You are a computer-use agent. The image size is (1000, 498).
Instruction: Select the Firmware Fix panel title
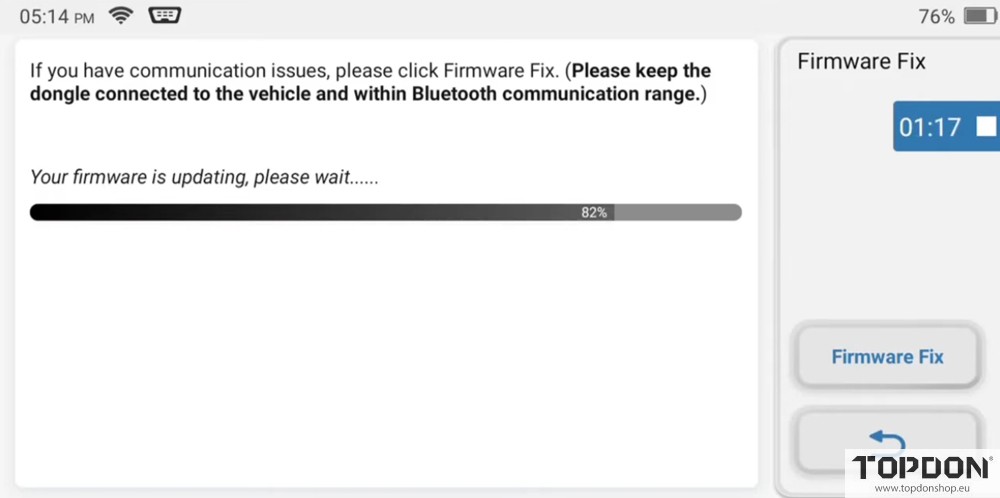point(861,61)
